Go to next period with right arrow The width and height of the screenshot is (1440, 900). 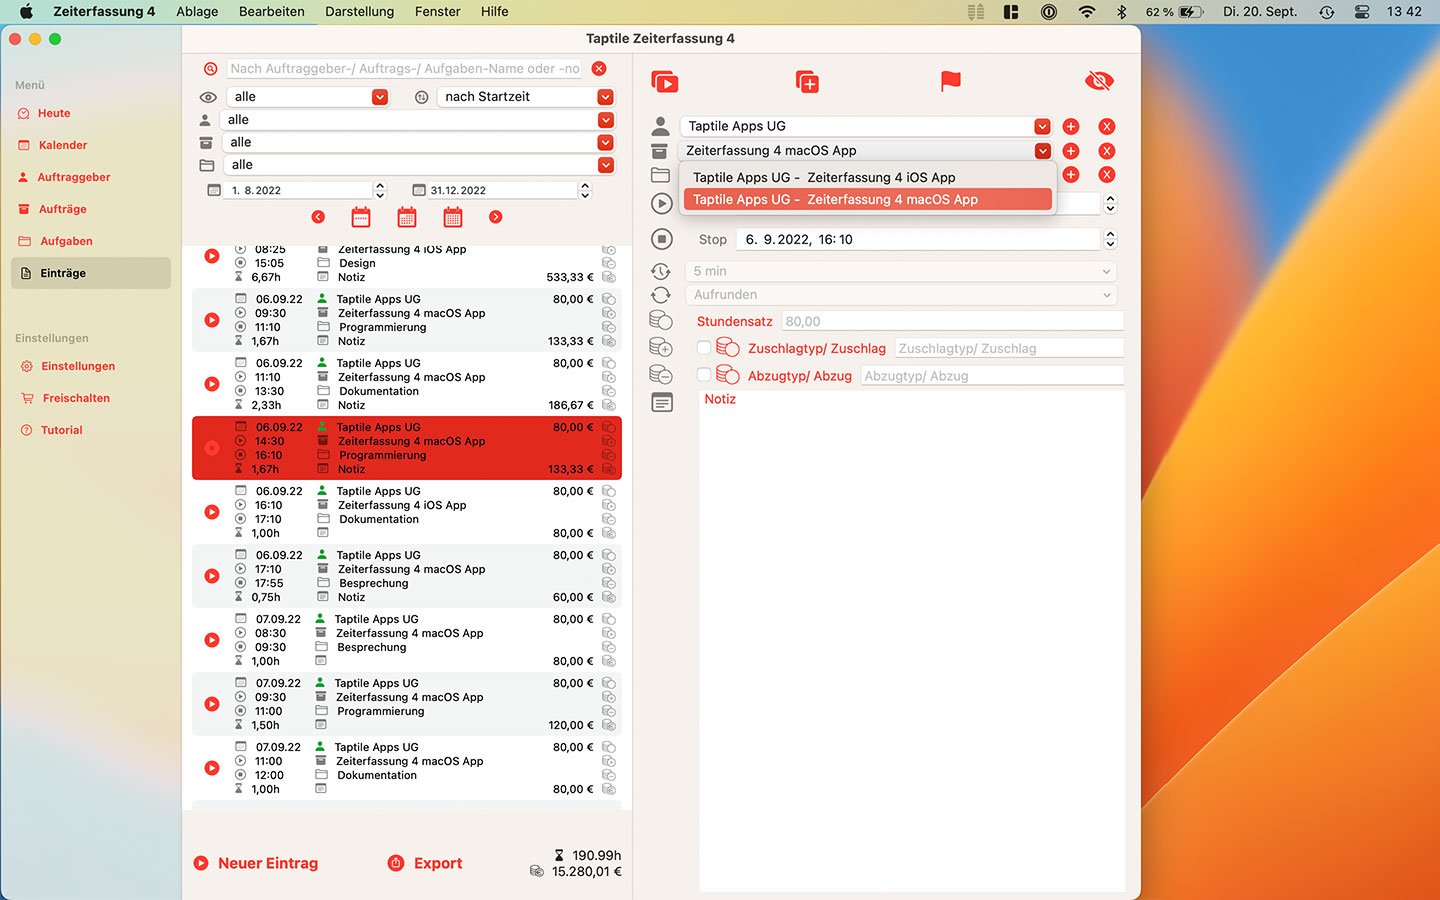tap(496, 217)
